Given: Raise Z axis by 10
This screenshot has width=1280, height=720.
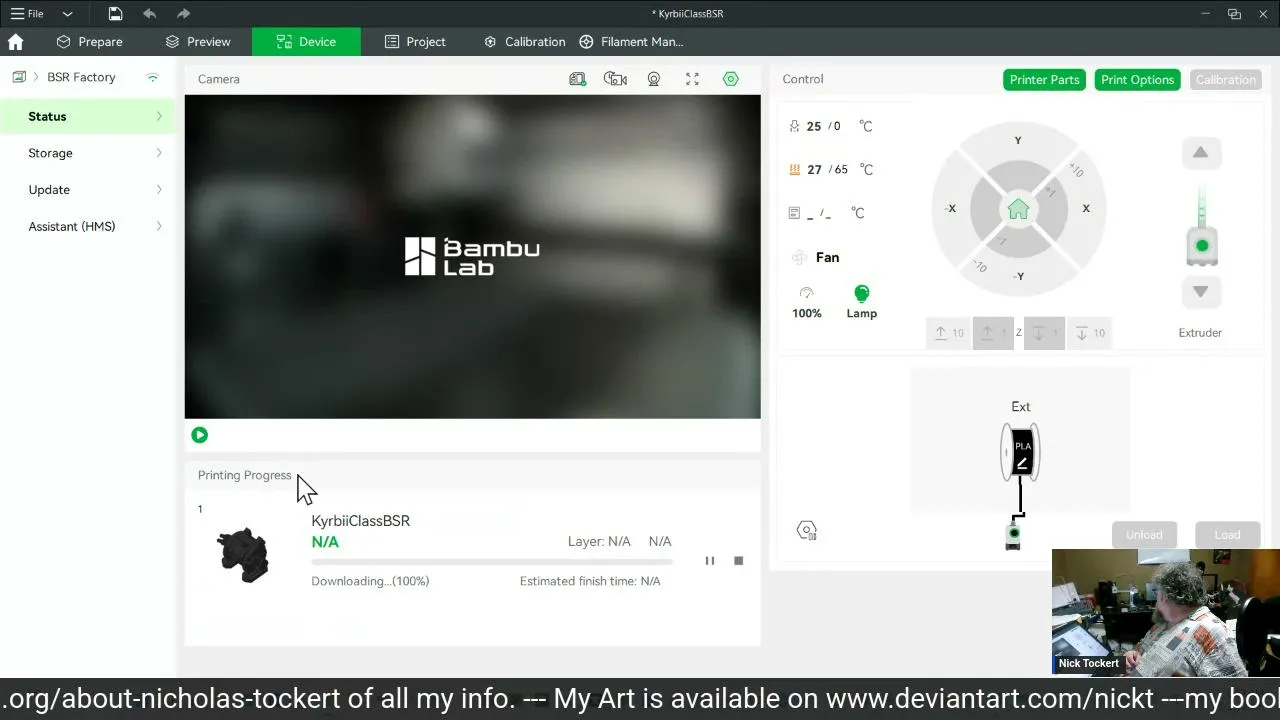Looking at the screenshot, I should pos(949,333).
